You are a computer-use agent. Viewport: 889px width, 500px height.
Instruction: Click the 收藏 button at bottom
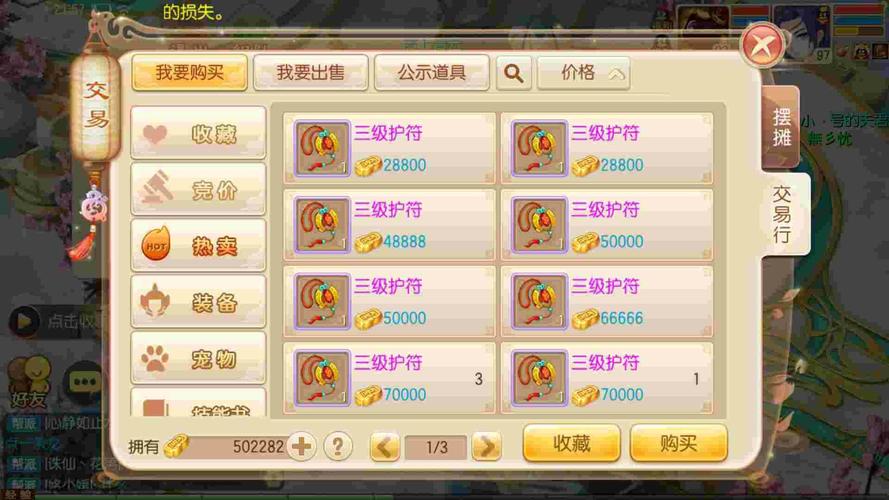[x=572, y=443]
